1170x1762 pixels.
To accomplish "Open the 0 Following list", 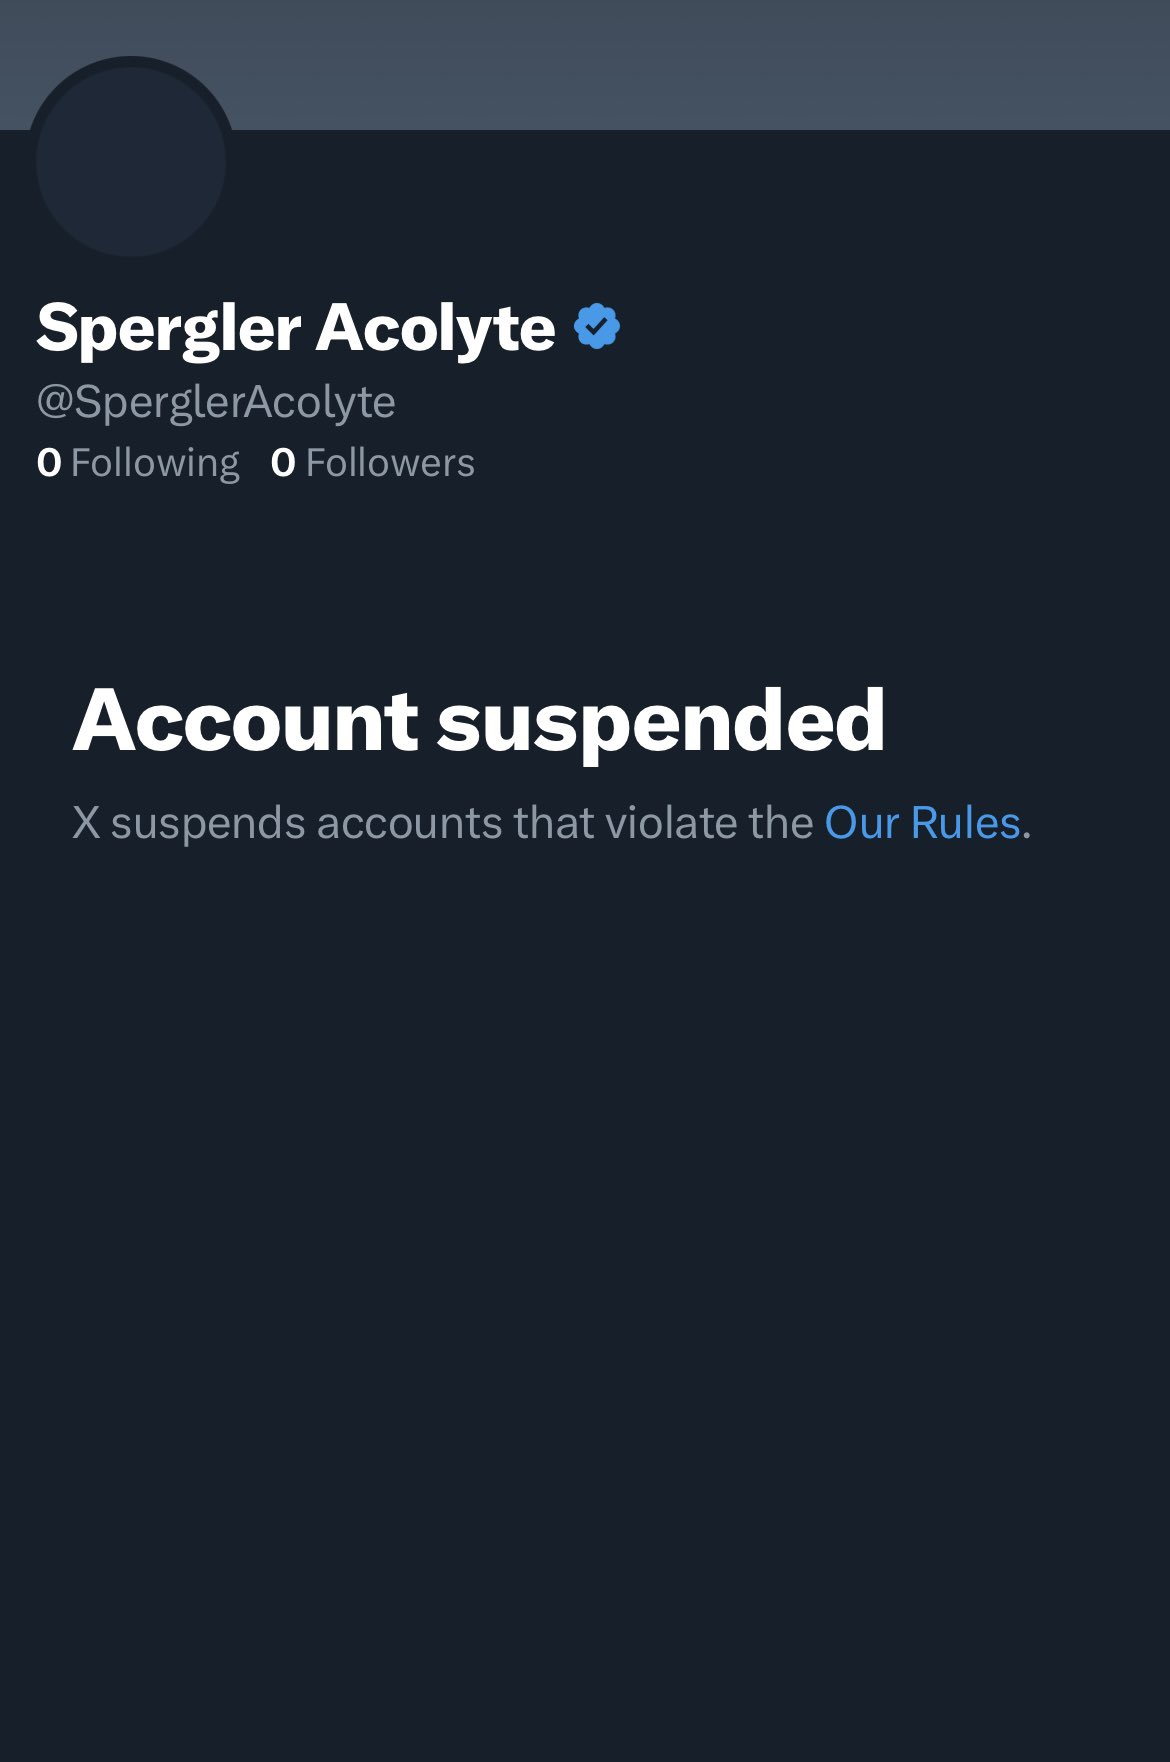I will point(138,463).
